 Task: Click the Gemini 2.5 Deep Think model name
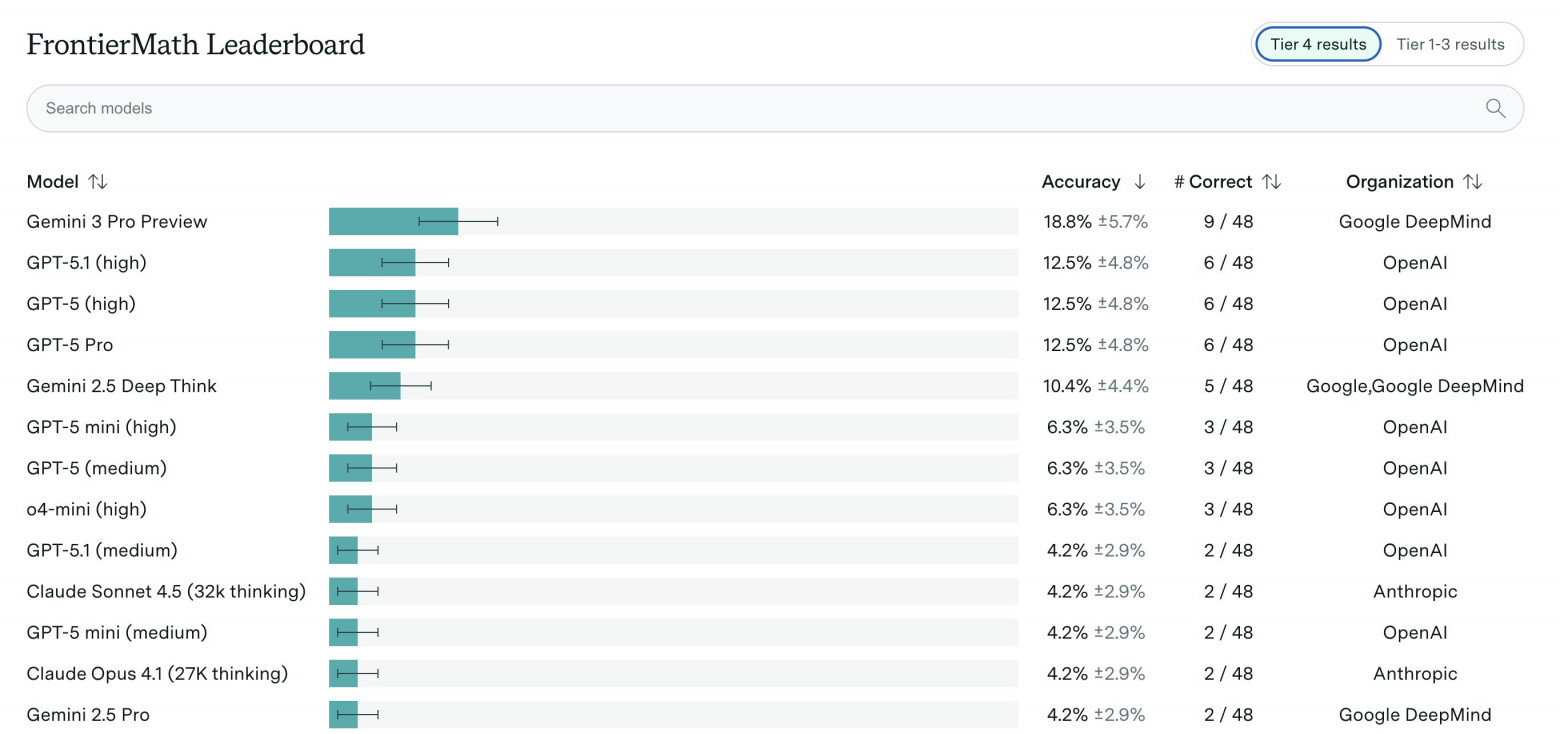click(x=121, y=386)
